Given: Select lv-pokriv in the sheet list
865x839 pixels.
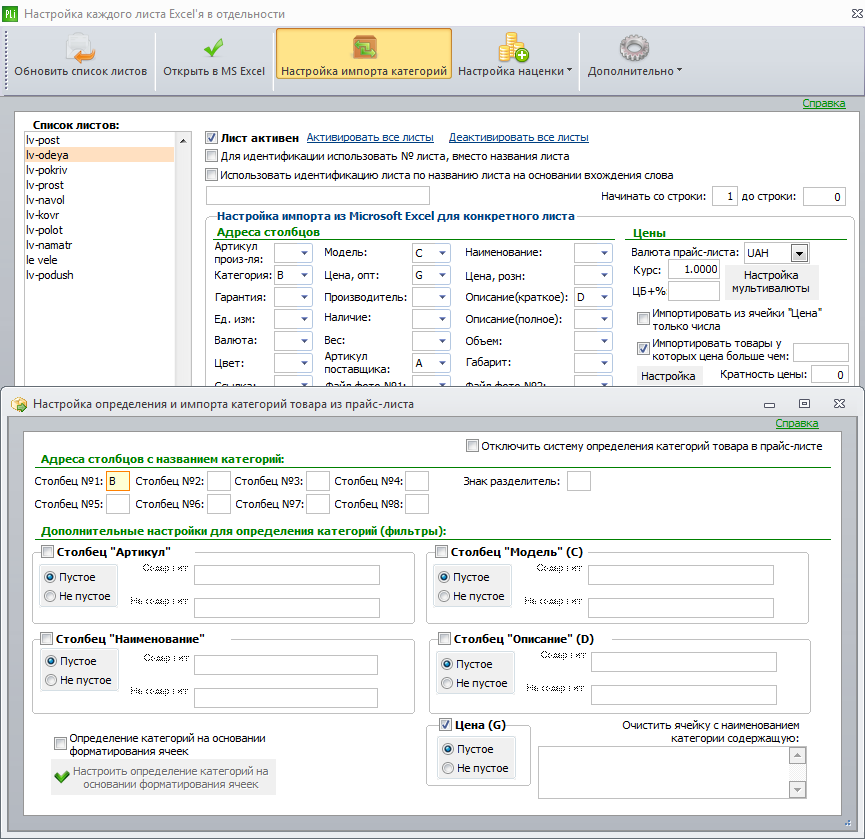Looking at the screenshot, I should tap(99, 170).
